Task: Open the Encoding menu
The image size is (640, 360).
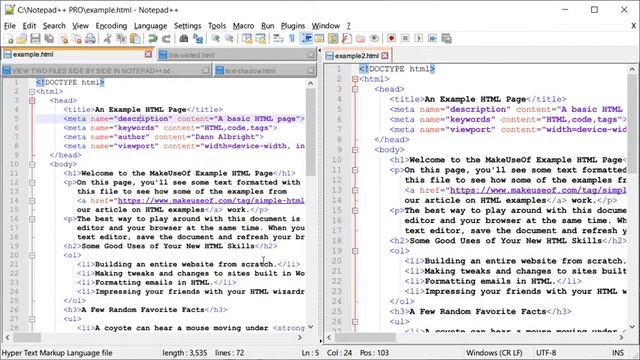Action: [x=111, y=26]
